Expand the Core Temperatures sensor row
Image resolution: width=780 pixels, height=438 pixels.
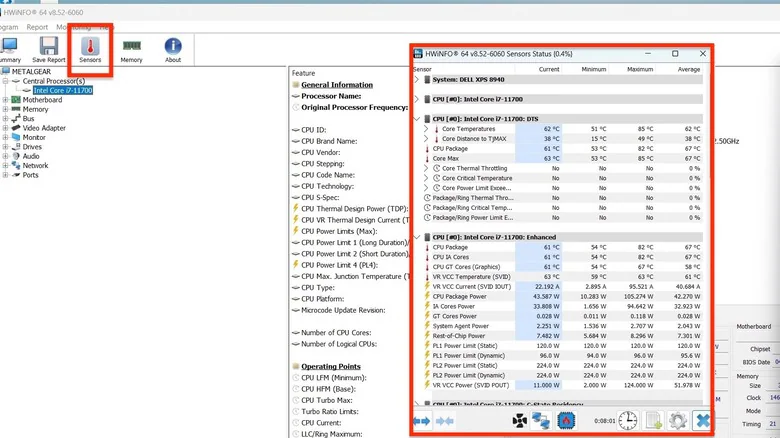(x=426, y=129)
